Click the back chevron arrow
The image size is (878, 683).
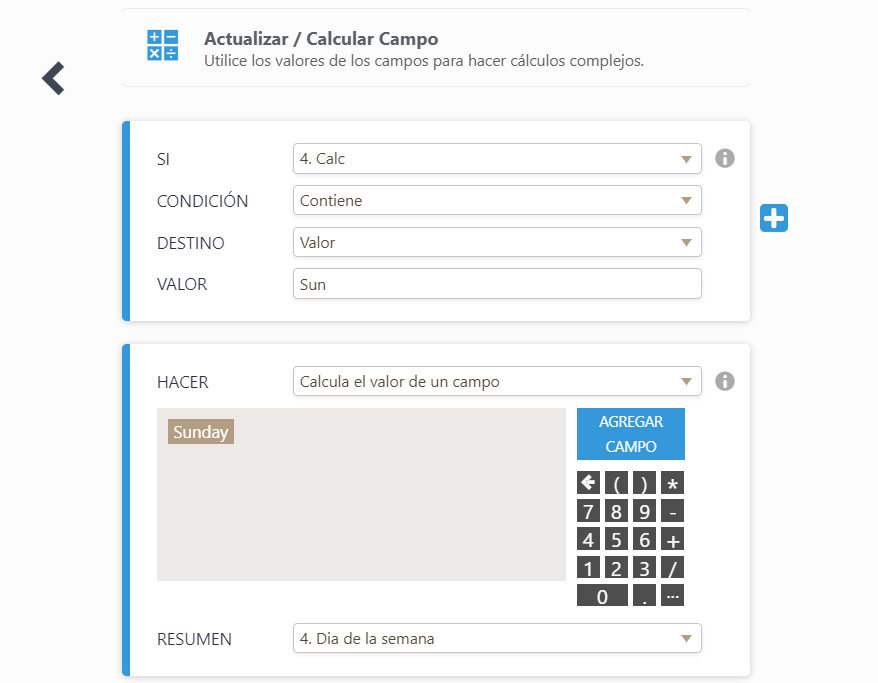coord(53,78)
